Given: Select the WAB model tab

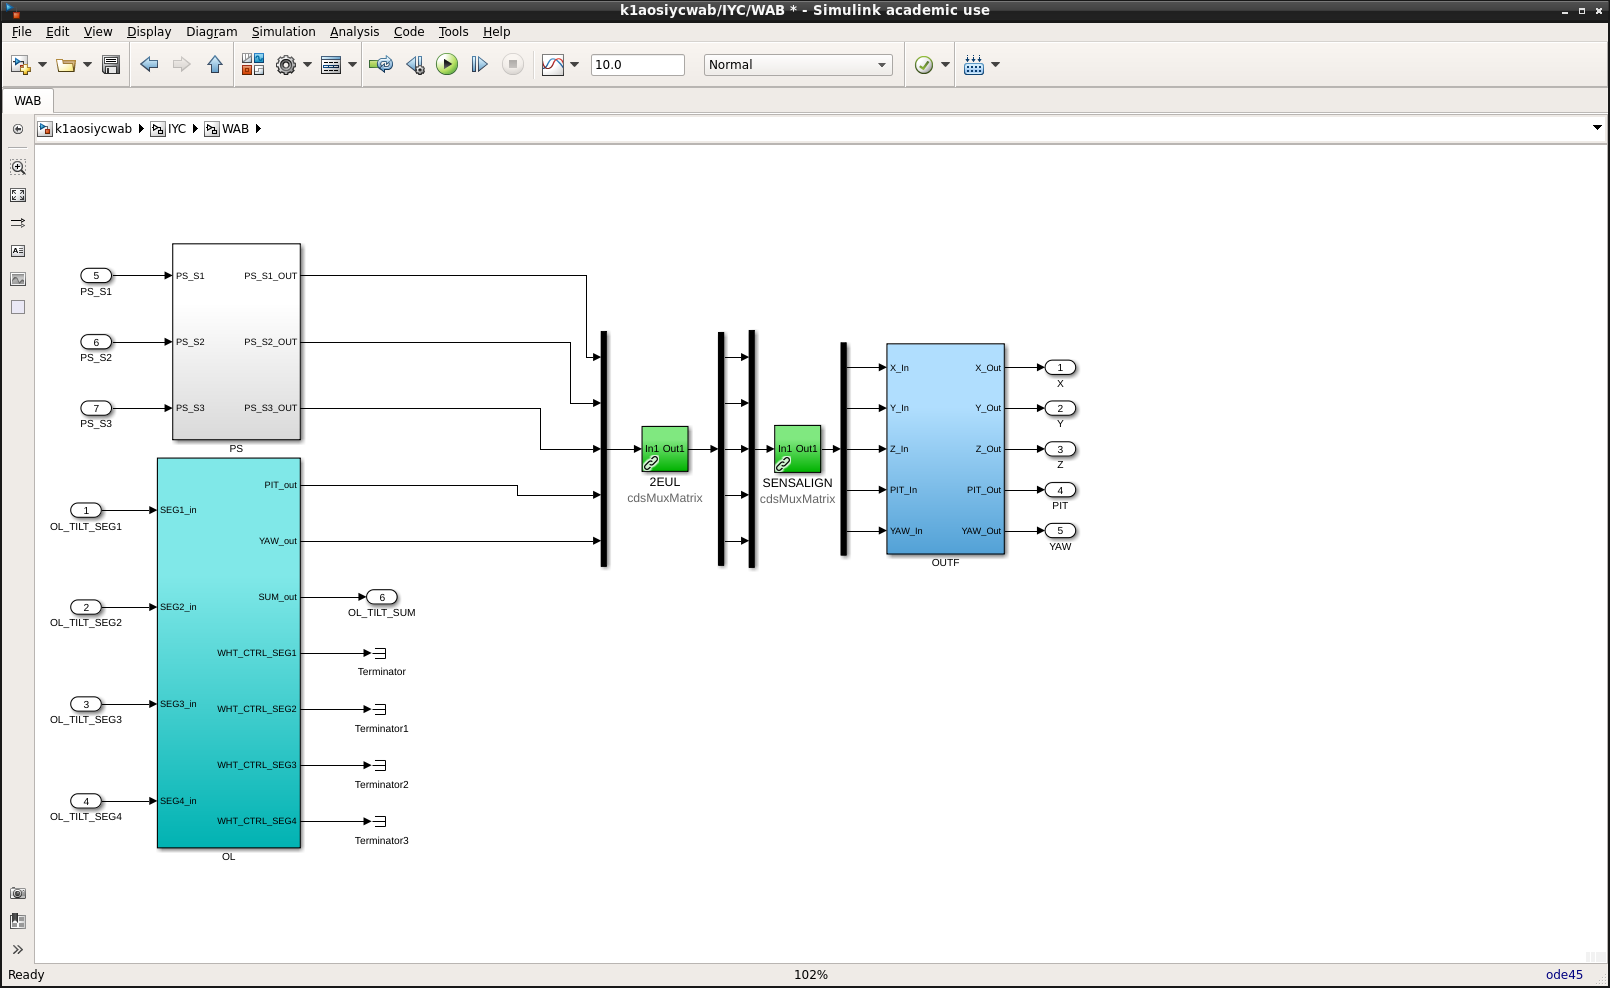Looking at the screenshot, I should click(28, 101).
